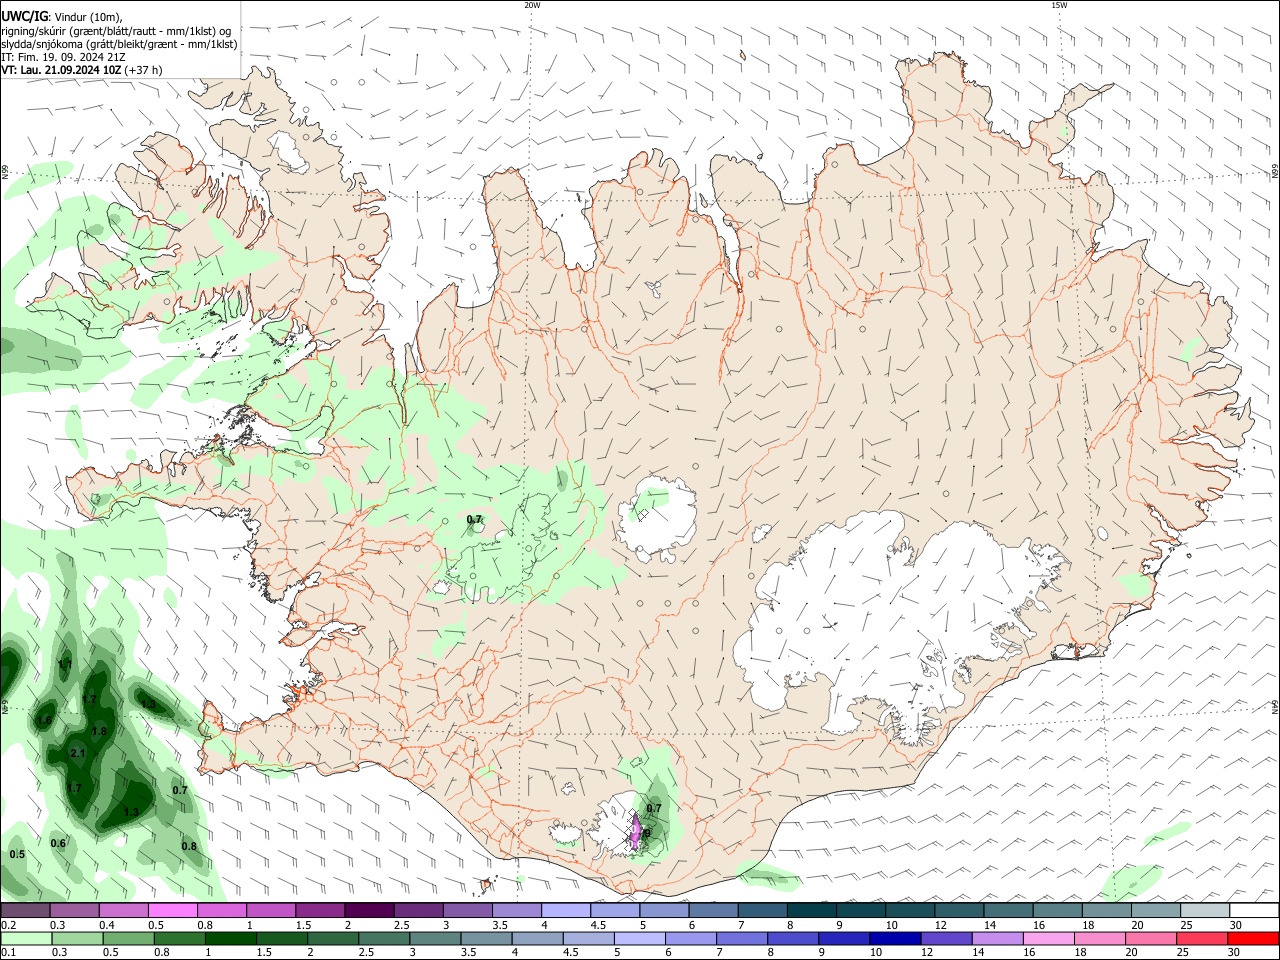Screen dimensions: 1280x960
Task: Select the violet 3 snow legend swatch
Action: point(468,910)
